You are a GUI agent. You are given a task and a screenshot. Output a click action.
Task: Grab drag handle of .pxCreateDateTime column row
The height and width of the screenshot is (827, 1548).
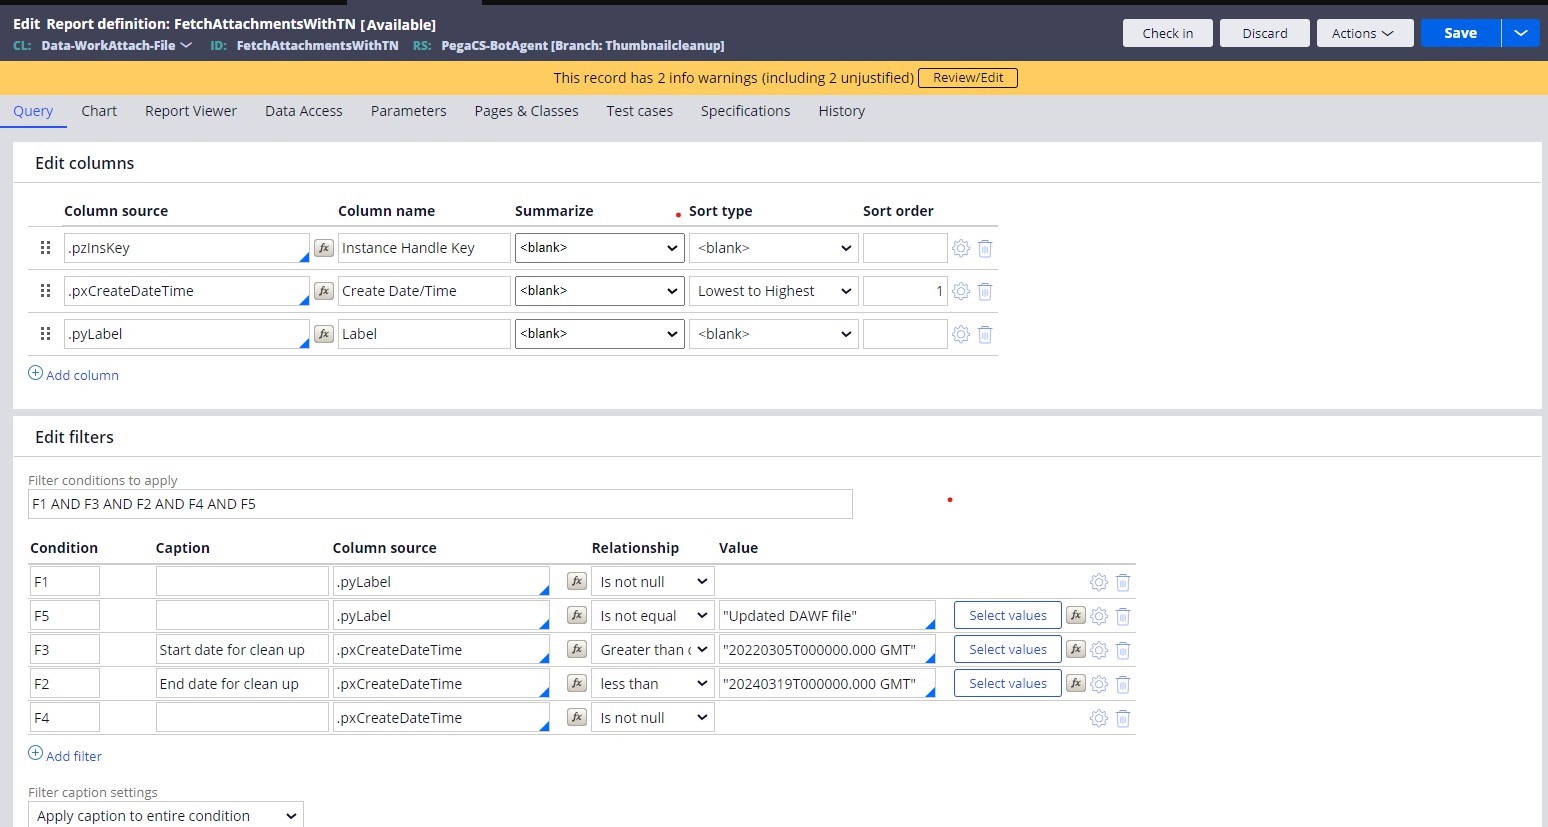point(45,291)
